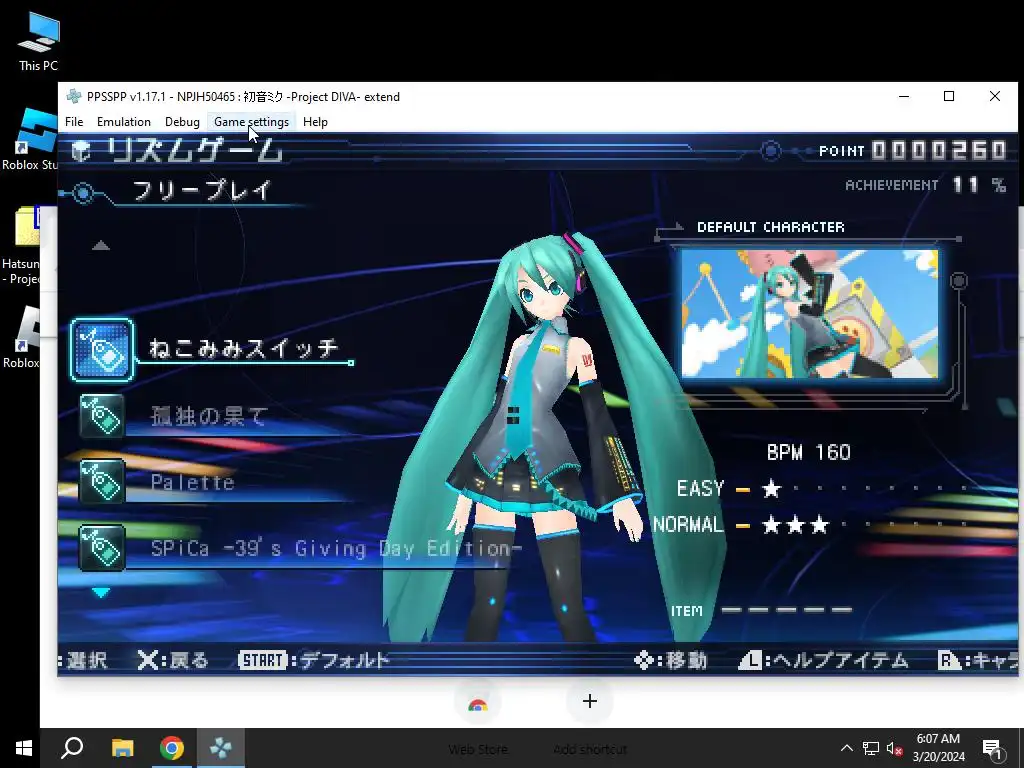Open the notification center icon
This screenshot has width=1024, height=768.
point(993,749)
